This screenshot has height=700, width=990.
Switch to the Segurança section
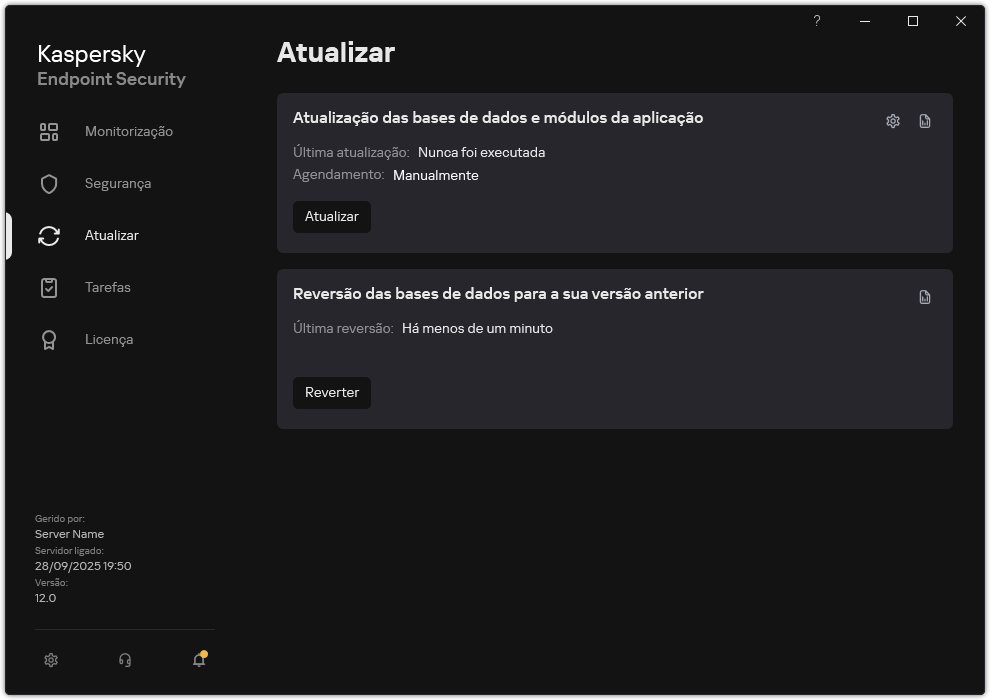tap(119, 183)
